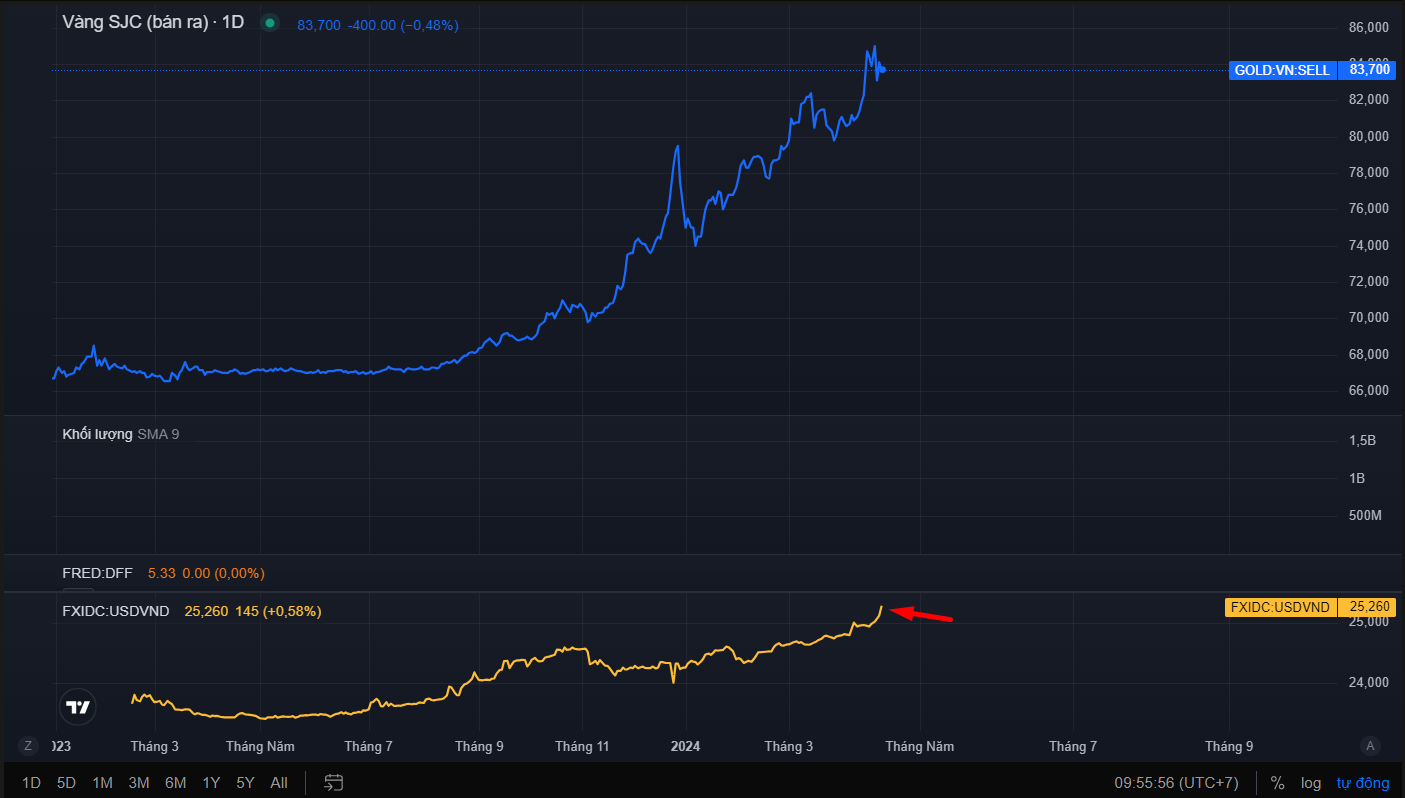Click the yellow FXIDC:USDVND axis label
Image resolution: width=1405 pixels, height=798 pixels.
pyautogui.click(x=1280, y=607)
